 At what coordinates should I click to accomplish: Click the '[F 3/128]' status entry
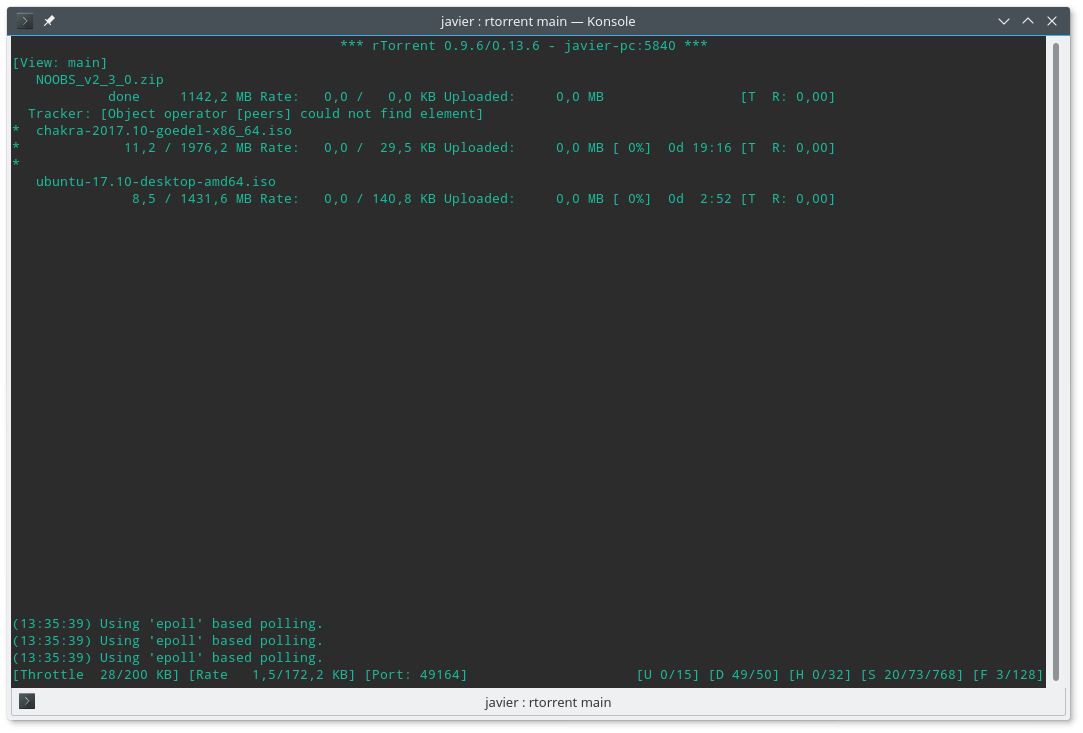pyautogui.click(x=1008, y=675)
